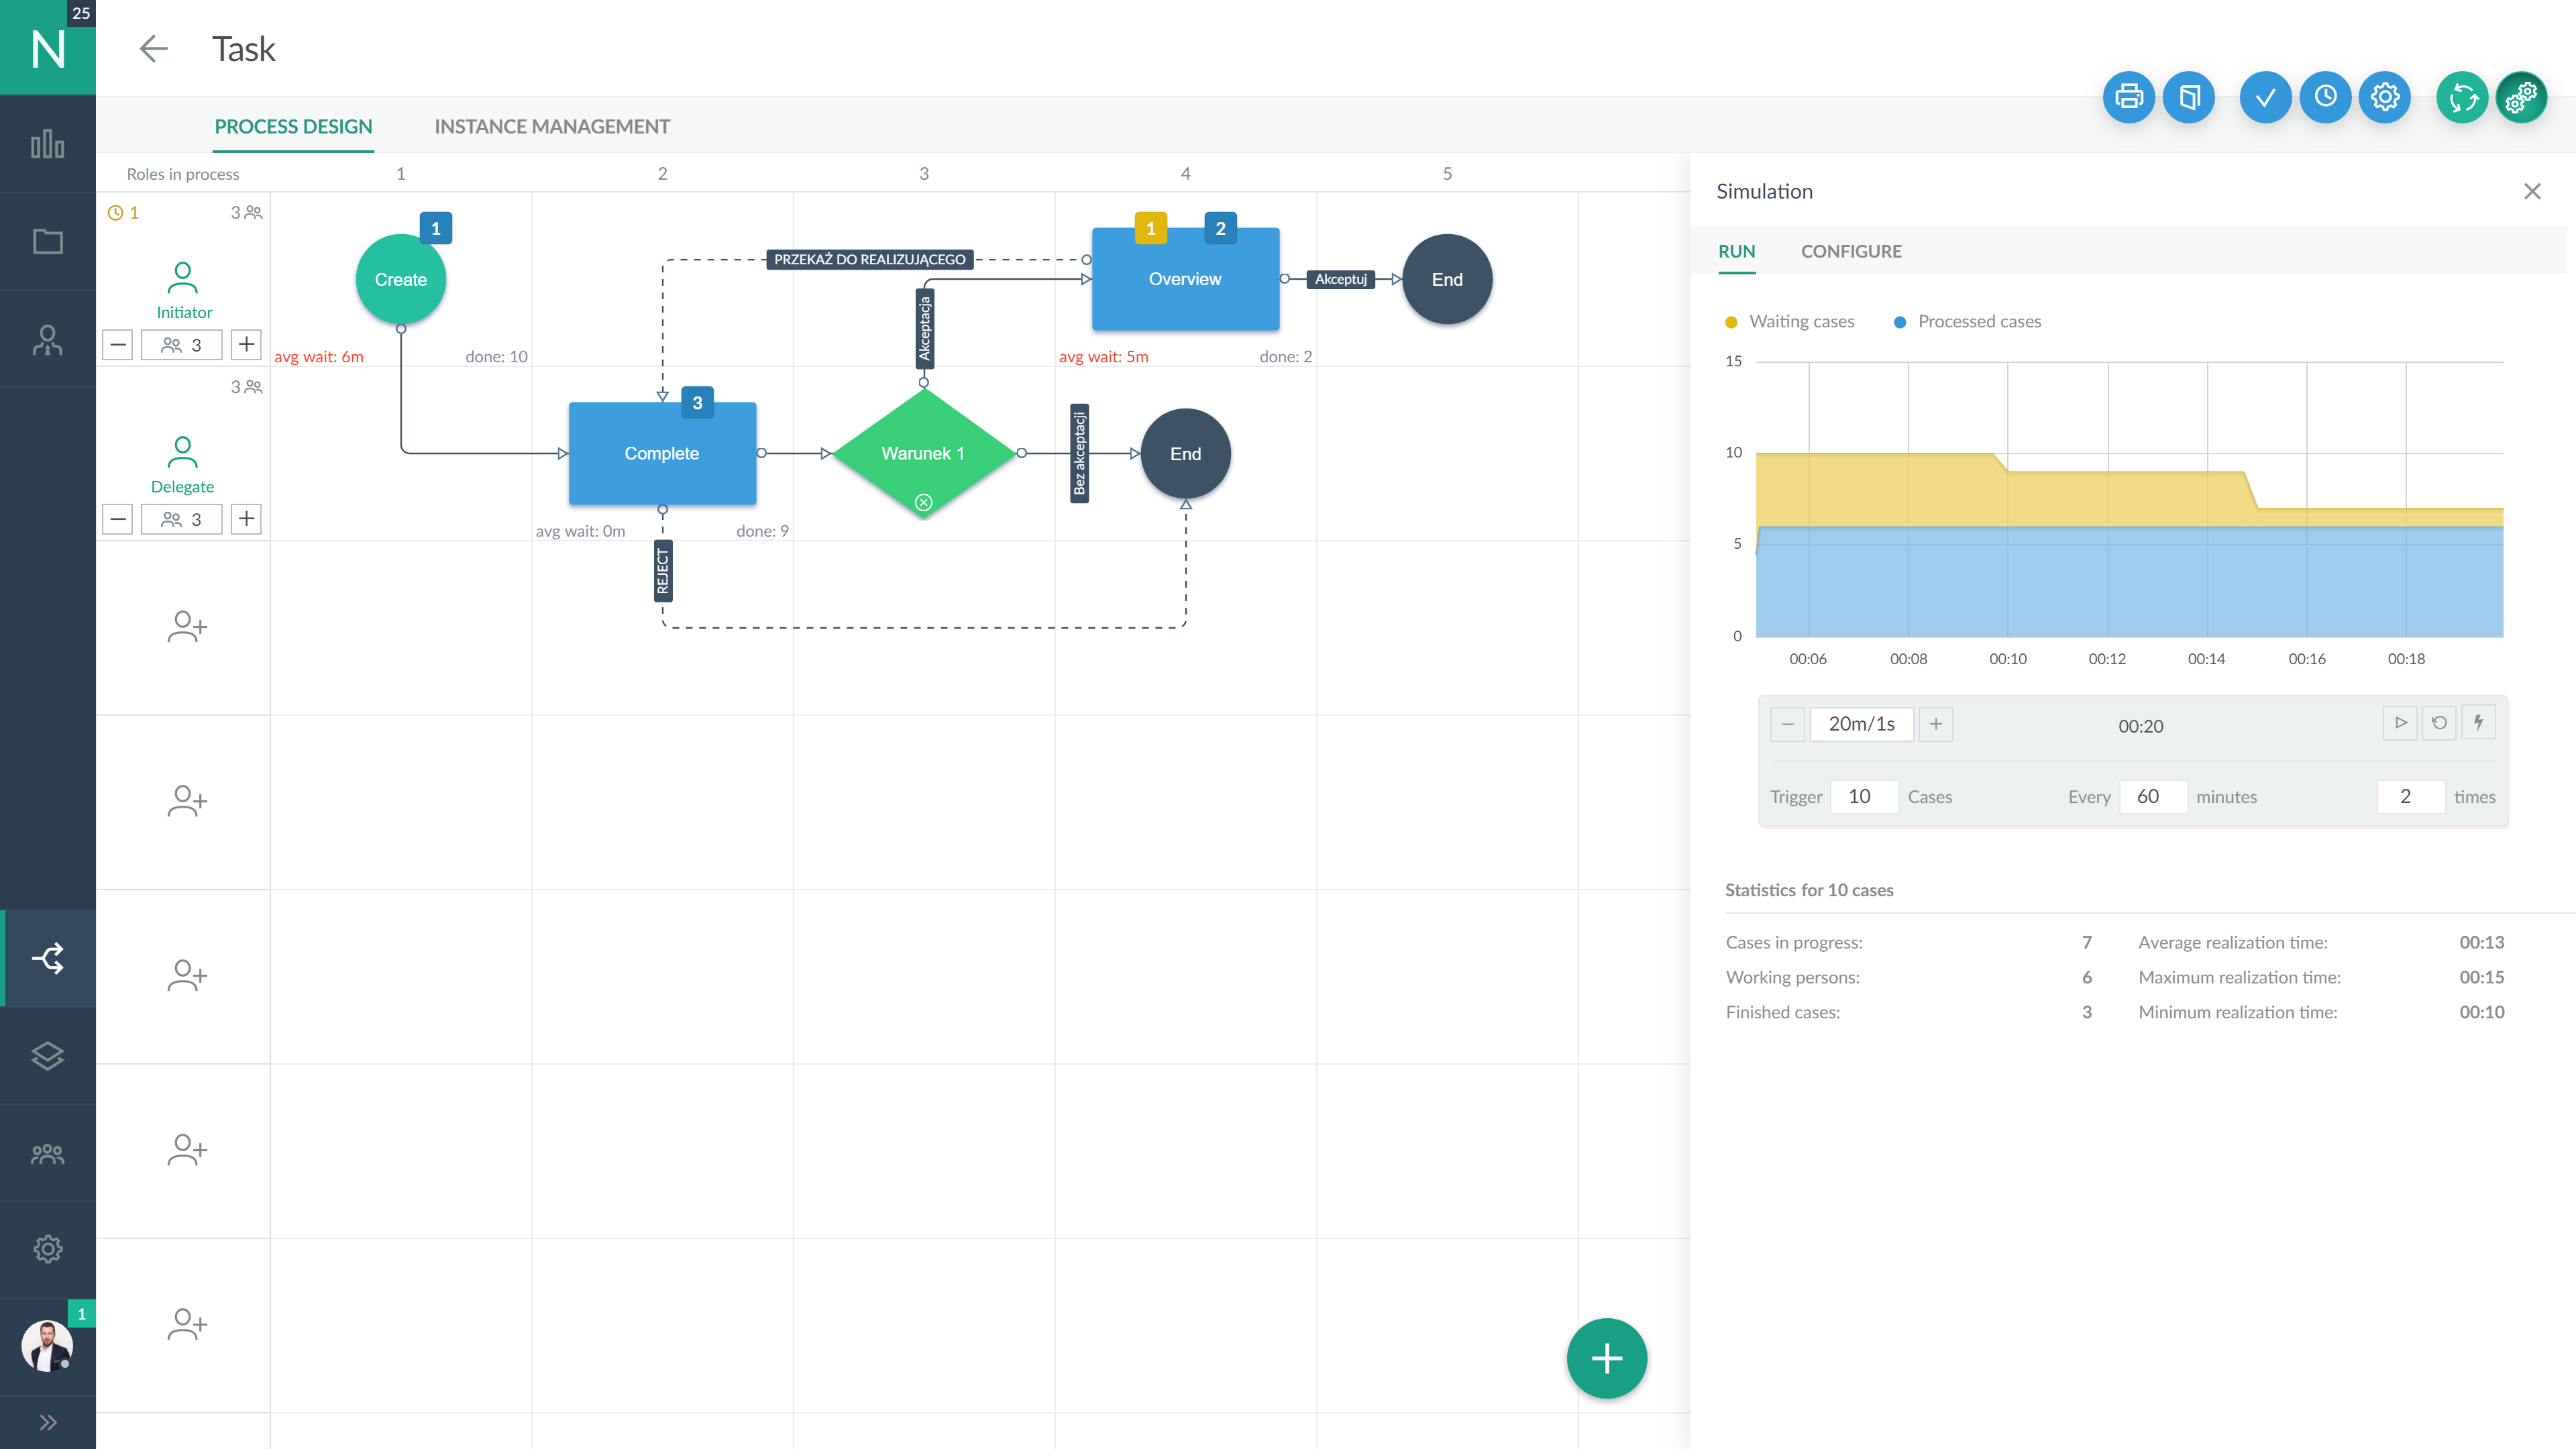Add a role in the bottom lane
Viewport: 2576px width, 1449px height.
pos(187,1324)
